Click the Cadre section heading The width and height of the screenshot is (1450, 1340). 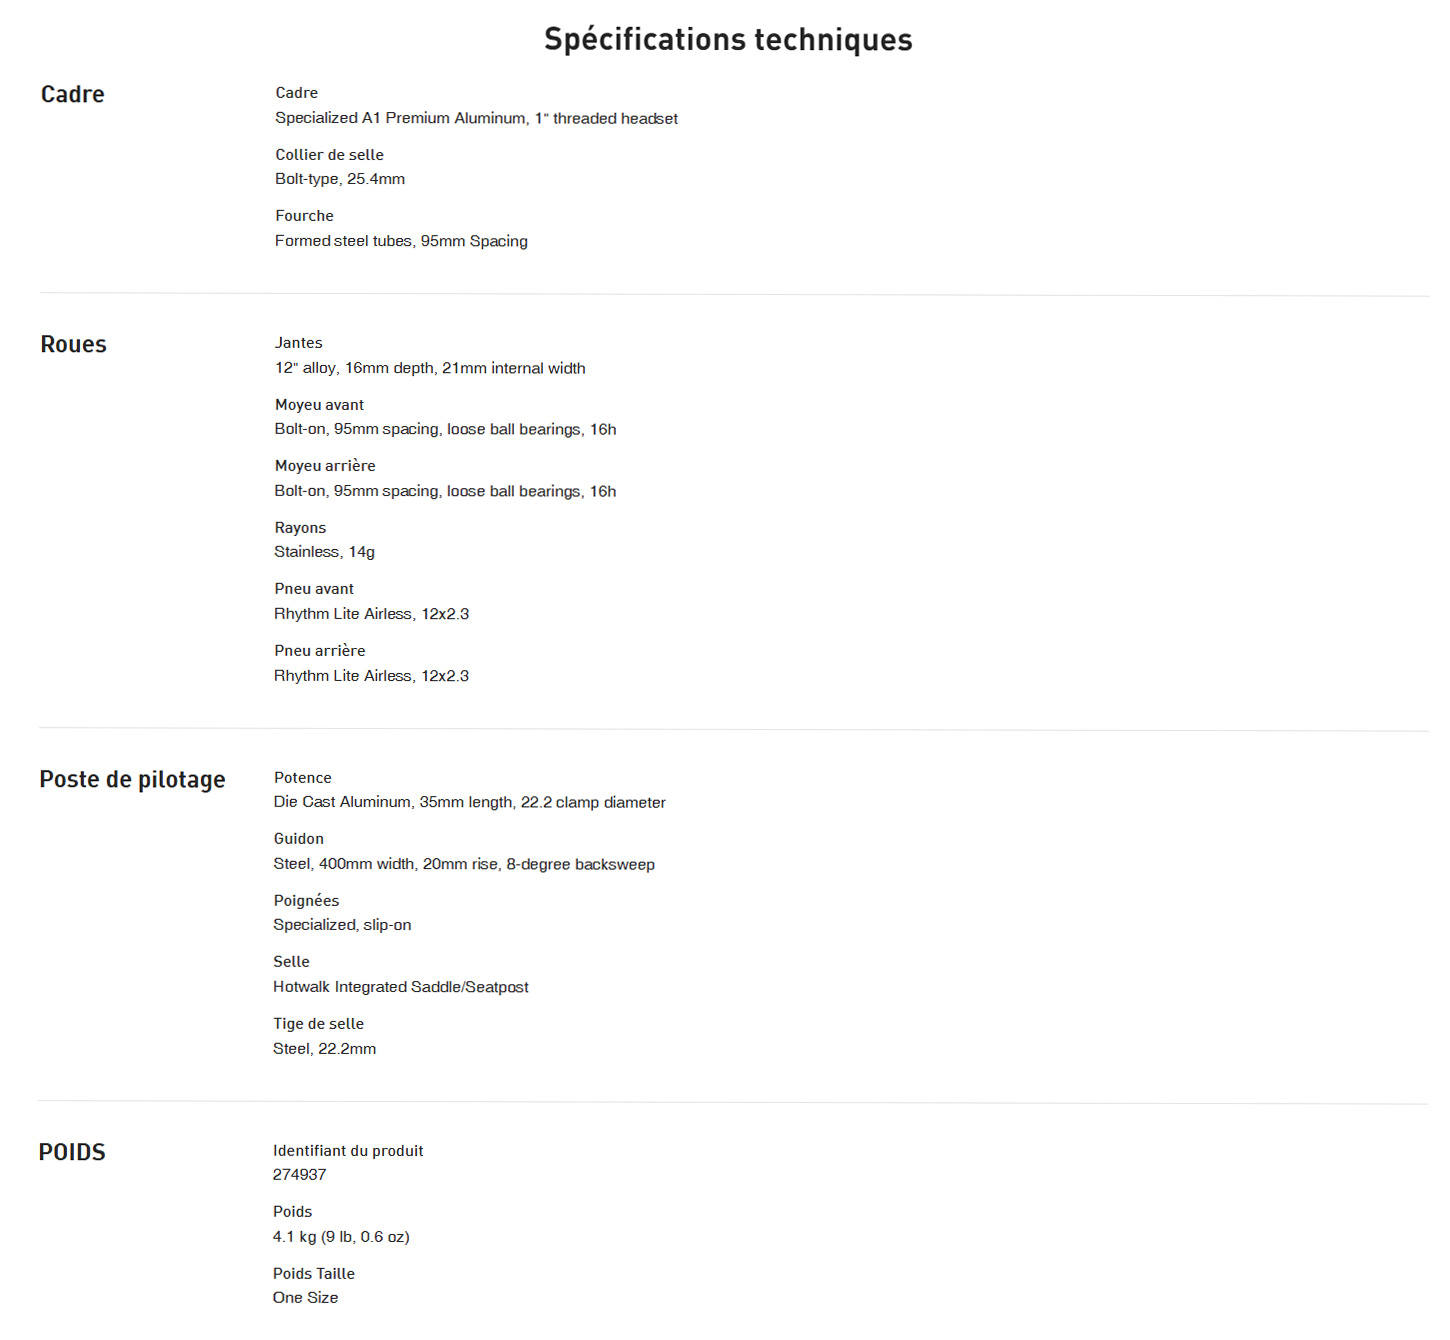(72, 94)
